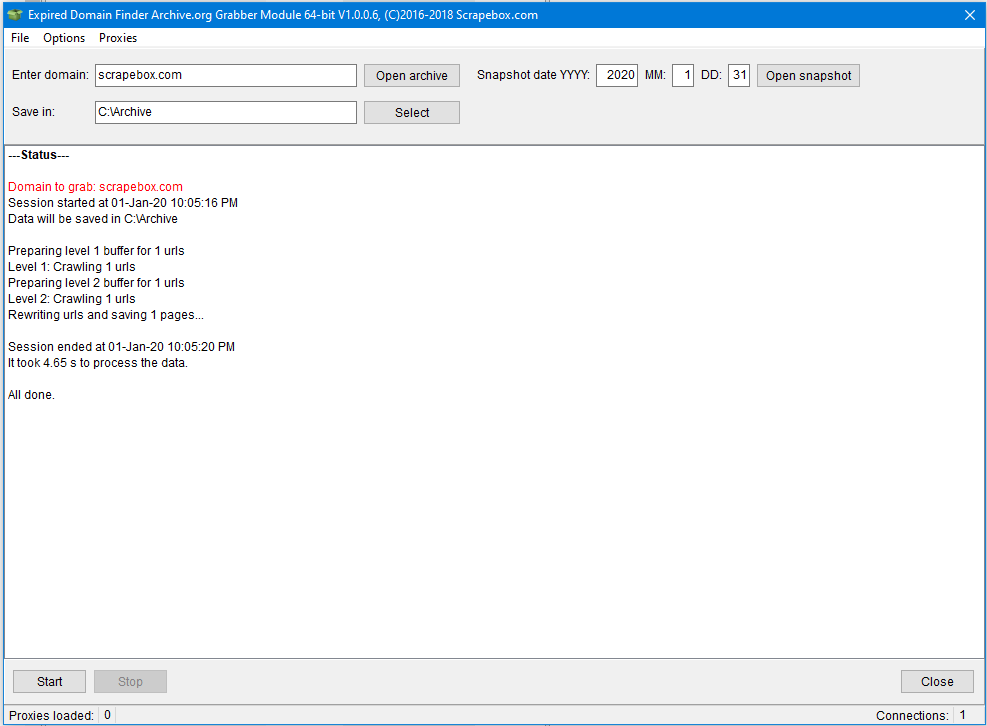Click the Proxies loaded count in status bar

tap(107, 715)
